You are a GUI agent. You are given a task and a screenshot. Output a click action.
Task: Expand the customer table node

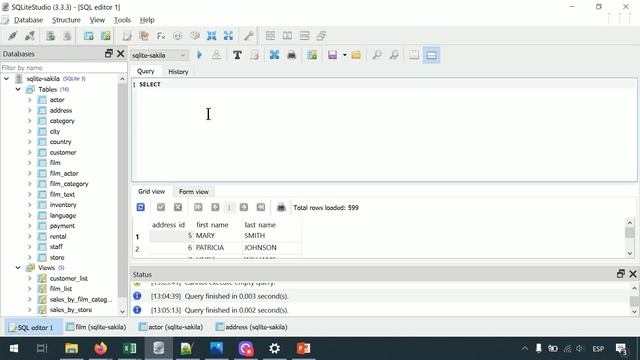coord(29,152)
